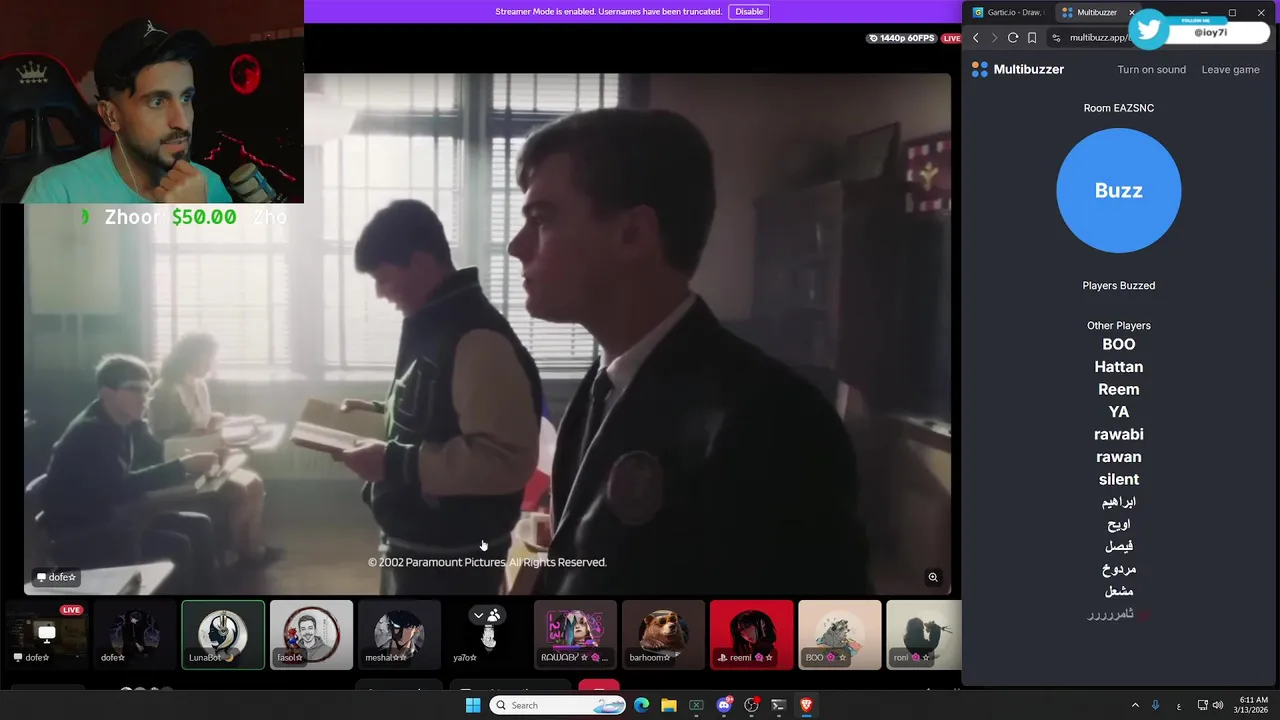Reload the Multibuzzer page

[x=1013, y=38]
